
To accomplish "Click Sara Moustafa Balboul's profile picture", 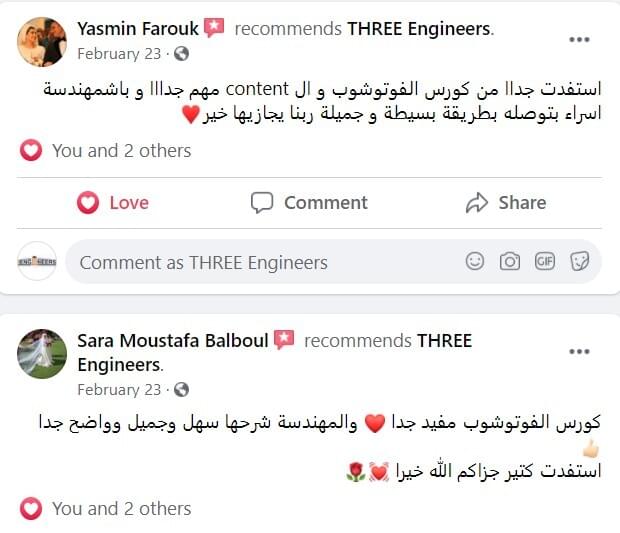I will pyautogui.click(x=42, y=354).
